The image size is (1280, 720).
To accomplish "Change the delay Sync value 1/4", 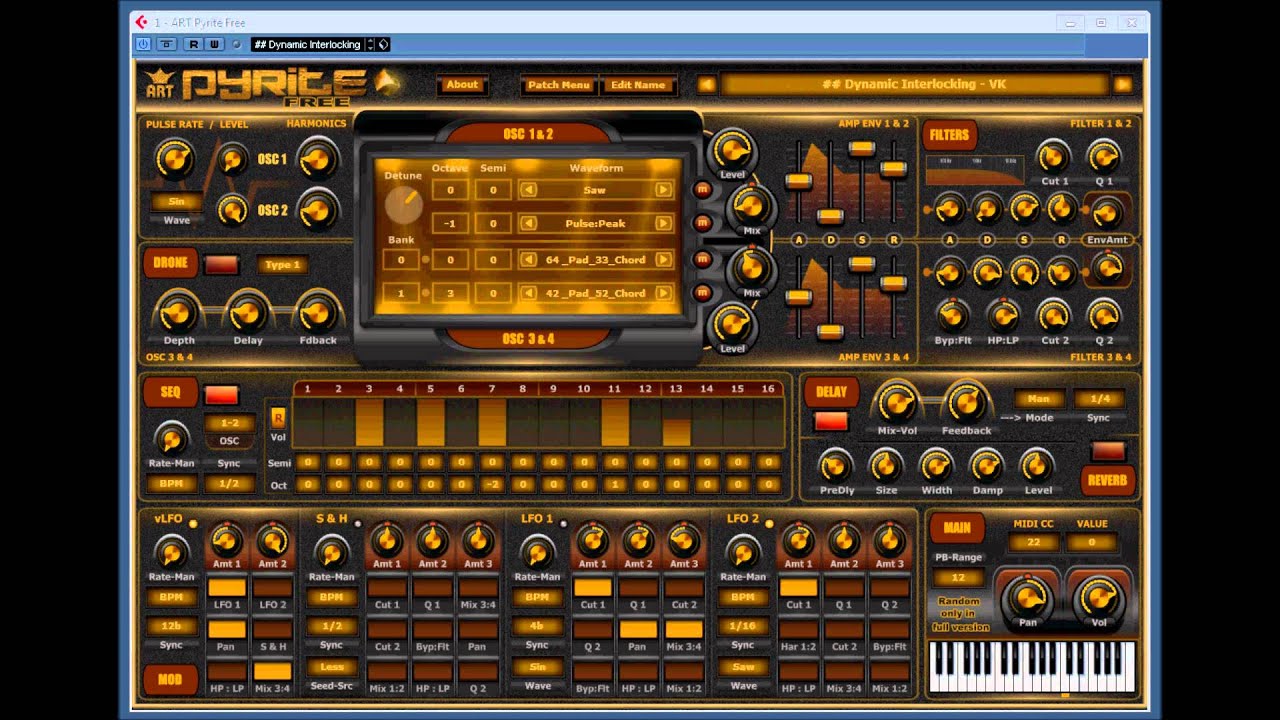I will [x=1099, y=399].
